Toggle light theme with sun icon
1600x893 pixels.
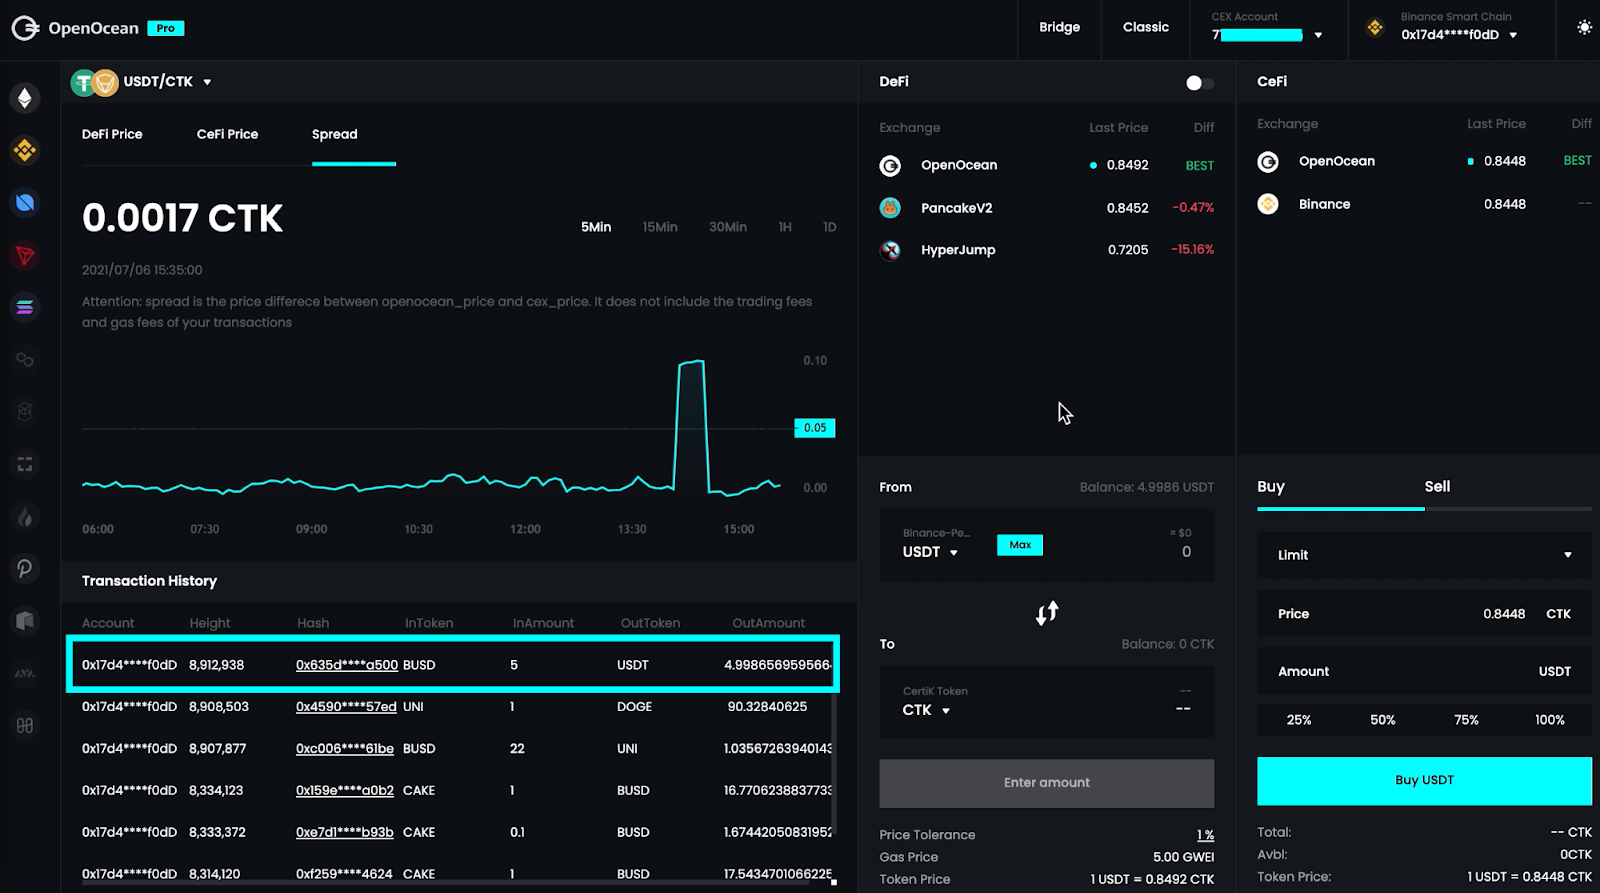pos(1584,28)
